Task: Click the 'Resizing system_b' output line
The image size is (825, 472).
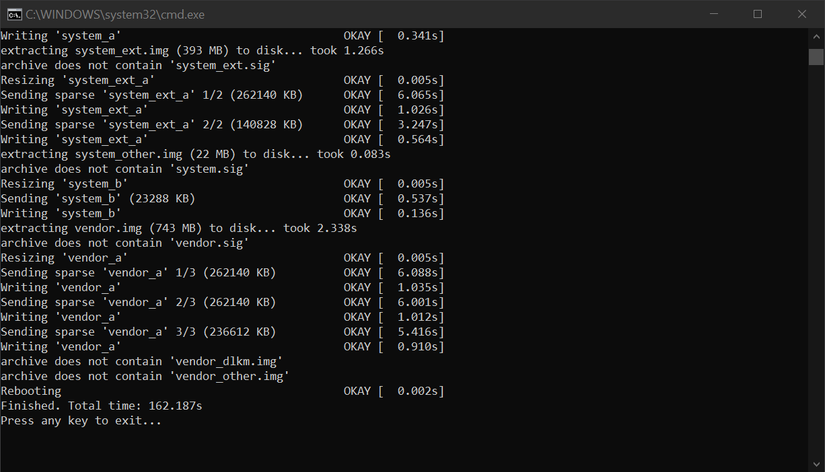Action: tap(64, 183)
